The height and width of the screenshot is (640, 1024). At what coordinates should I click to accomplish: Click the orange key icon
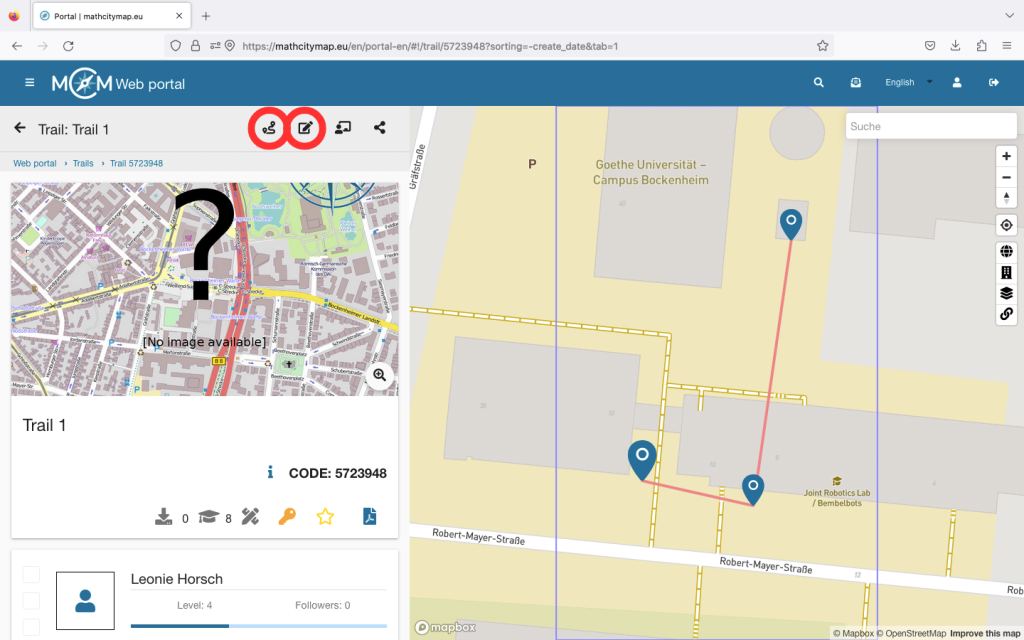click(287, 516)
